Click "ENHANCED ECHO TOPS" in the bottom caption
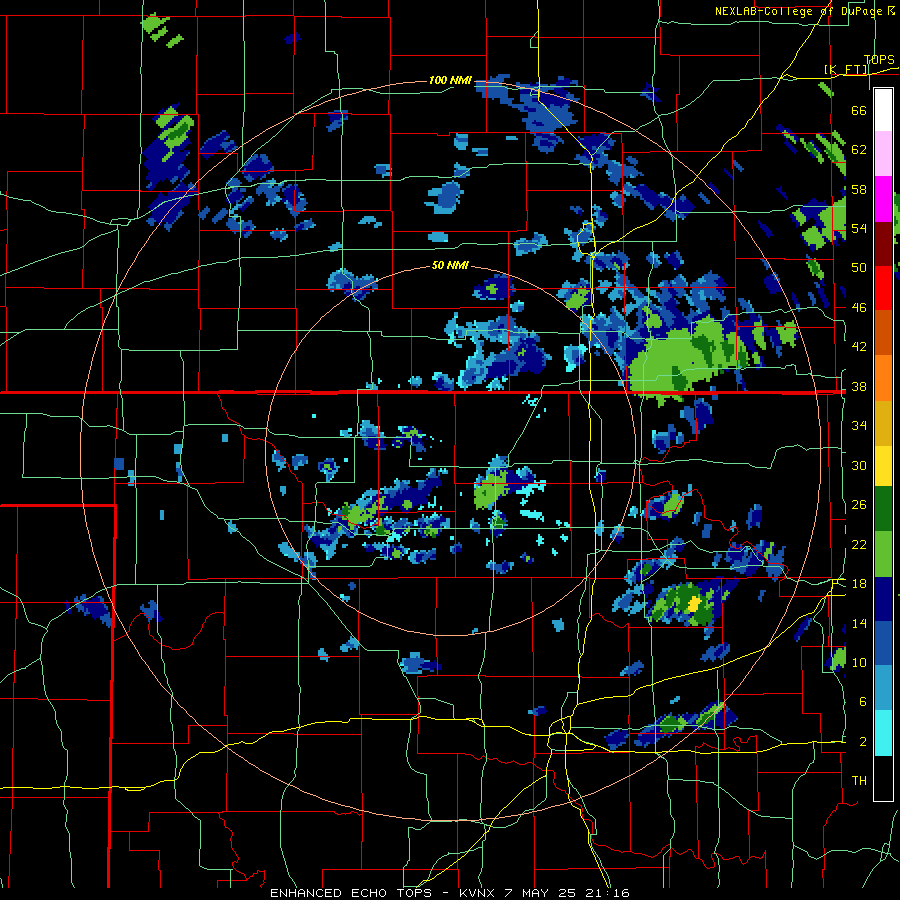This screenshot has height=900, width=900. tap(351, 893)
